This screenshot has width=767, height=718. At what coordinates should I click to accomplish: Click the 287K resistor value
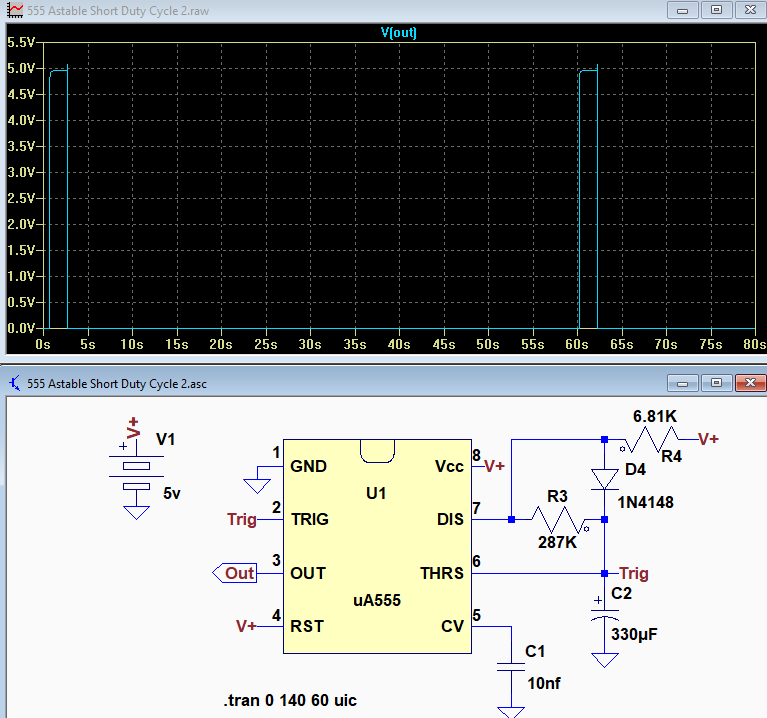pos(557,542)
